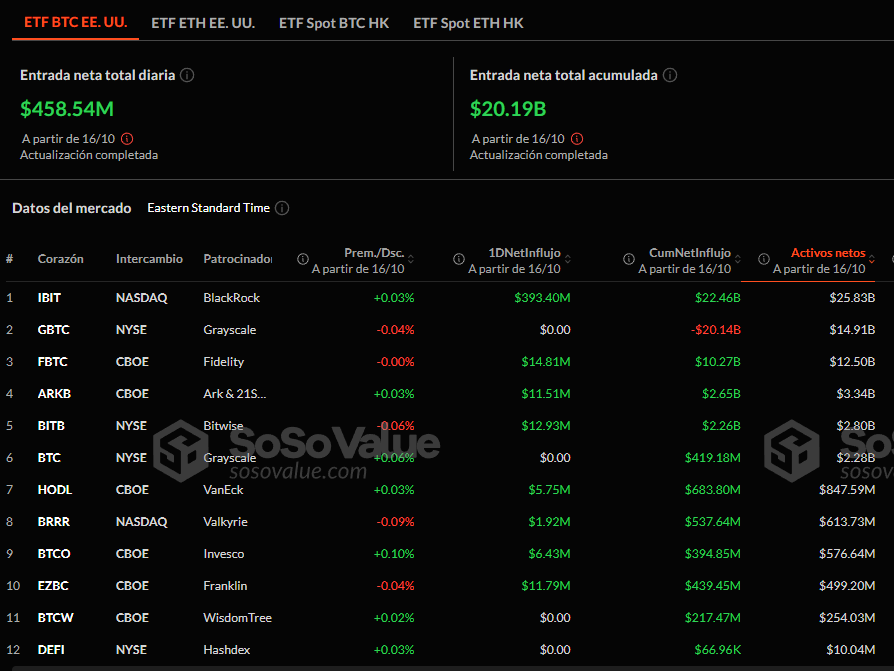The height and width of the screenshot is (671, 894).
Task: Click info icon on CumNetInflujo column header
Action: click(x=628, y=259)
